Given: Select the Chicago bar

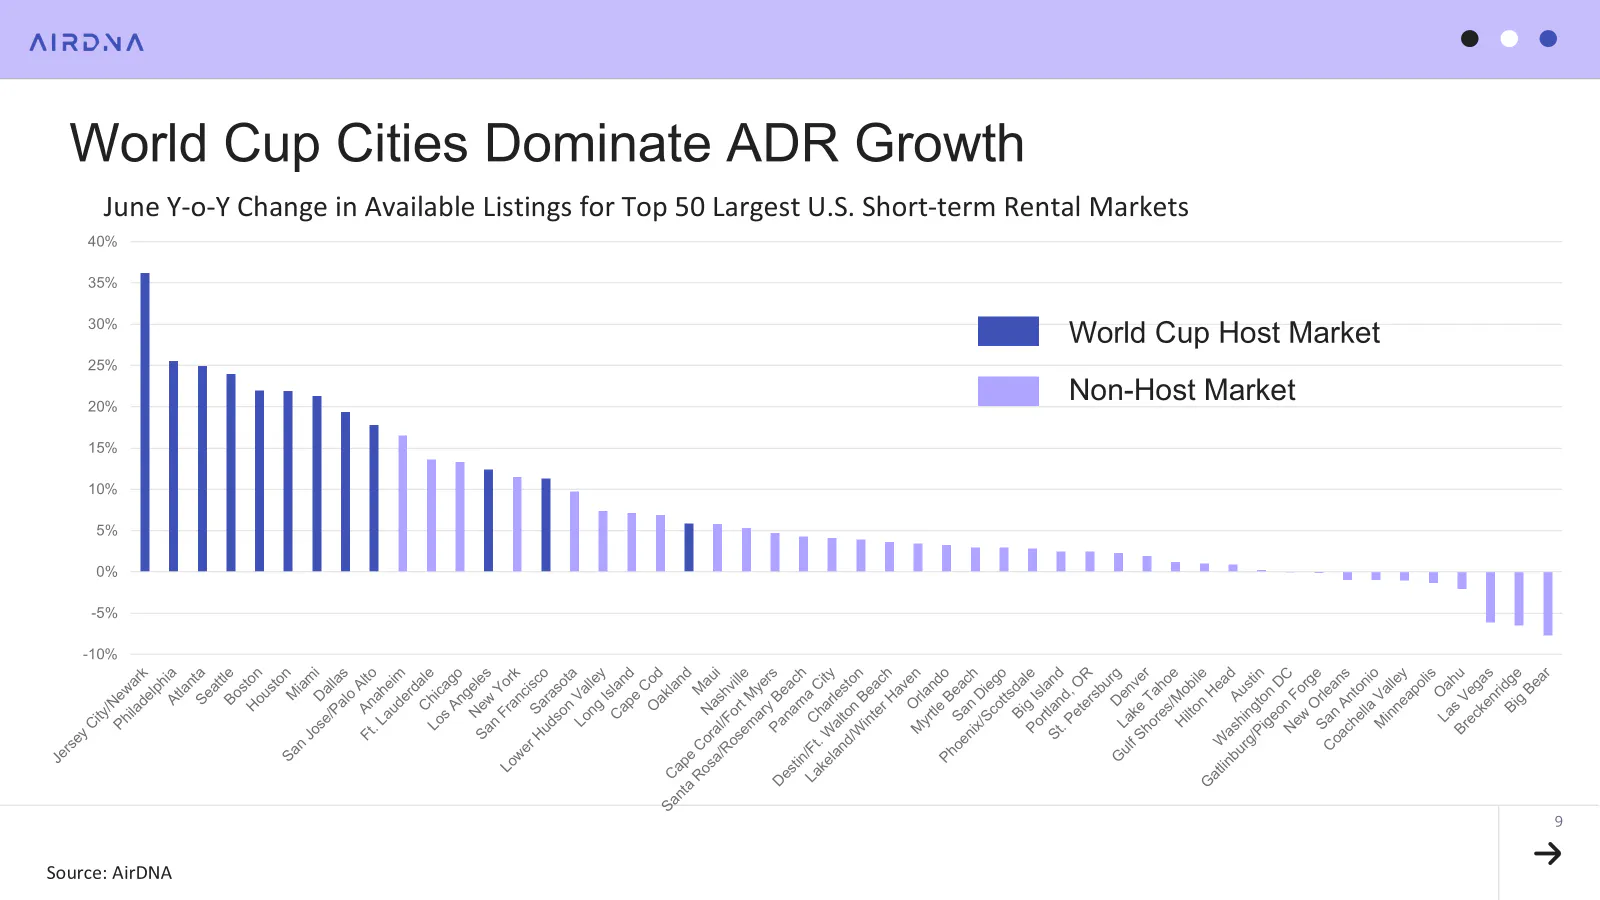Looking at the screenshot, I should pyautogui.click(x=460, y=517).
